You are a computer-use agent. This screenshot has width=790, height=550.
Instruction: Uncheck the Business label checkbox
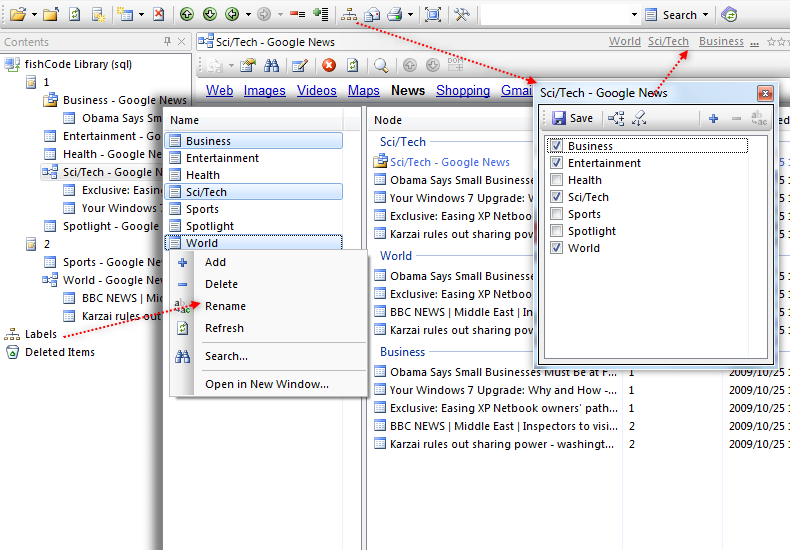point(556,146)
